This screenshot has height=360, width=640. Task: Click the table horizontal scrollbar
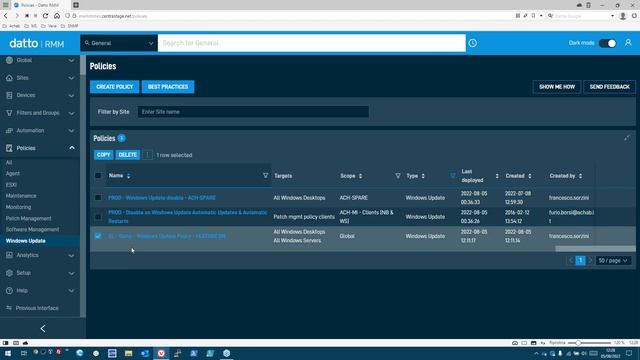point(595,249)
